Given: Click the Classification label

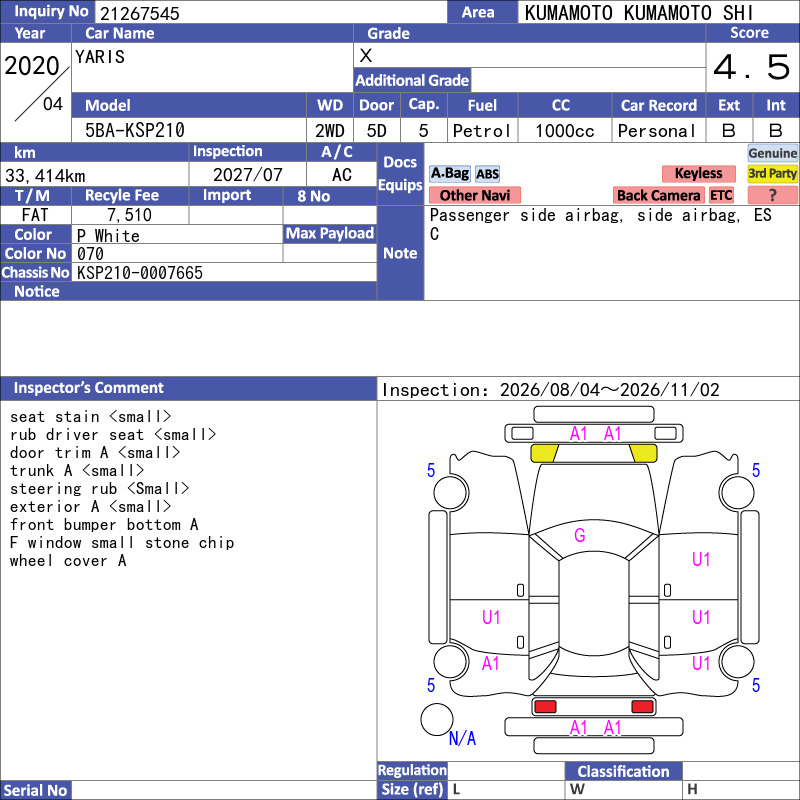Looking at the screenshot, I should point(623,771).
